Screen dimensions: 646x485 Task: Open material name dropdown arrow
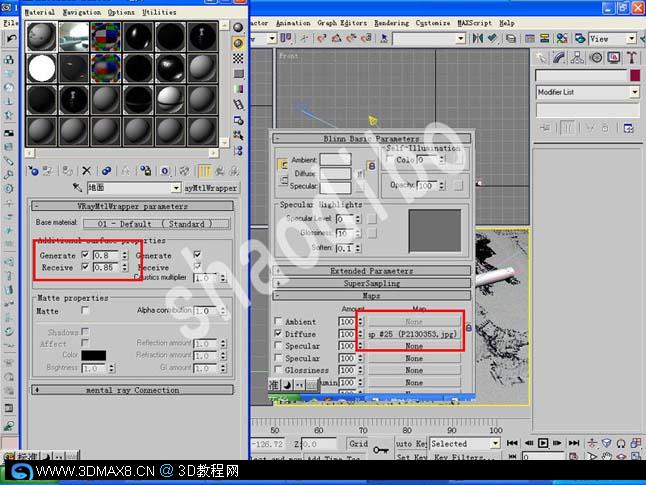pos(176,188)
